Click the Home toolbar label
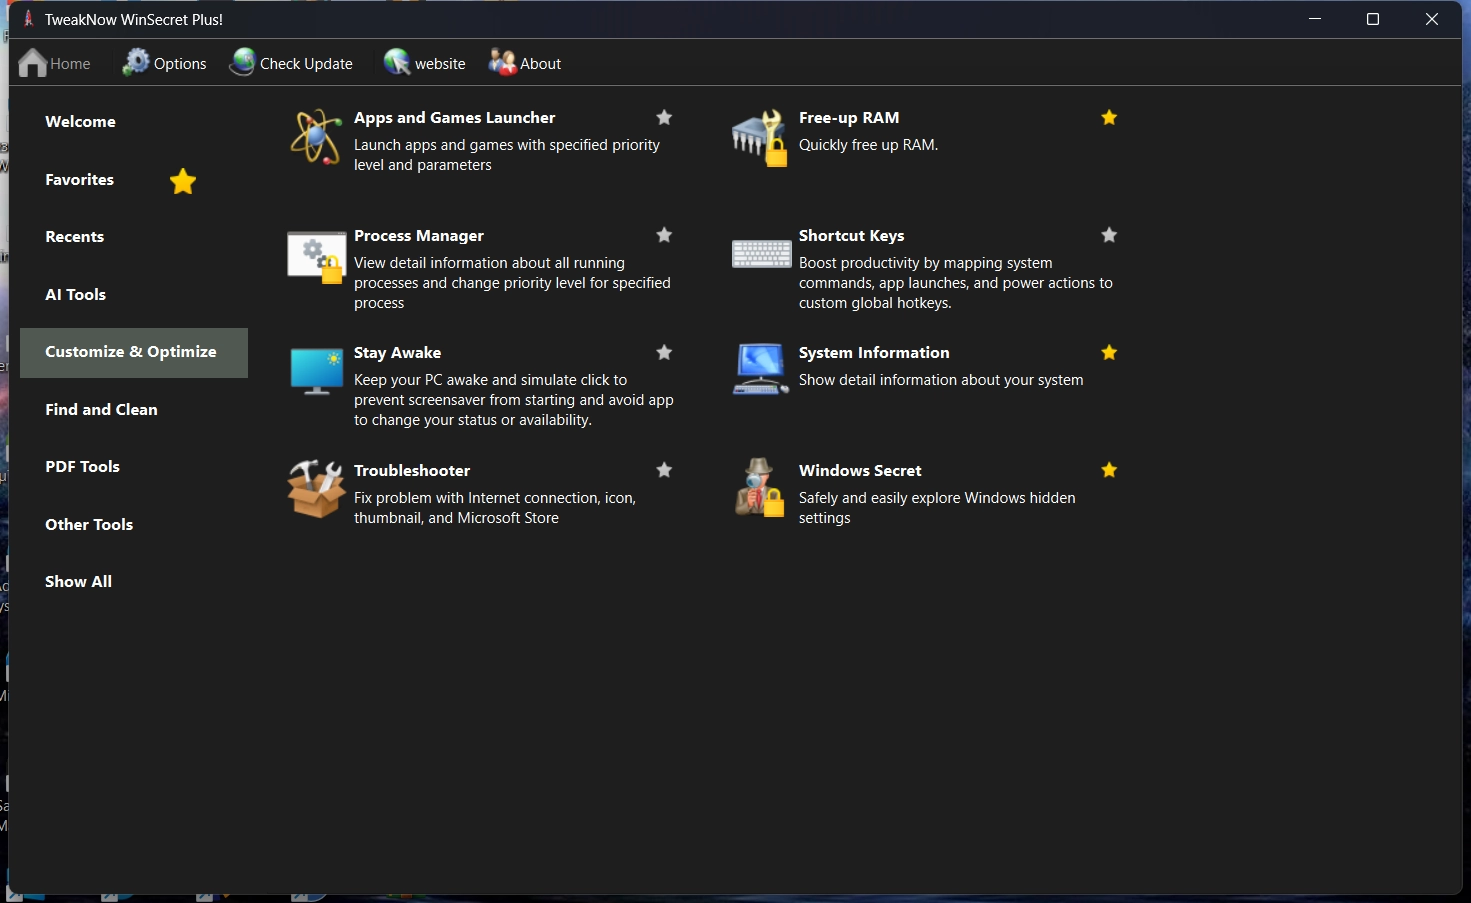The height and width of the screenshot is (903, 1471). click(70, 64)
